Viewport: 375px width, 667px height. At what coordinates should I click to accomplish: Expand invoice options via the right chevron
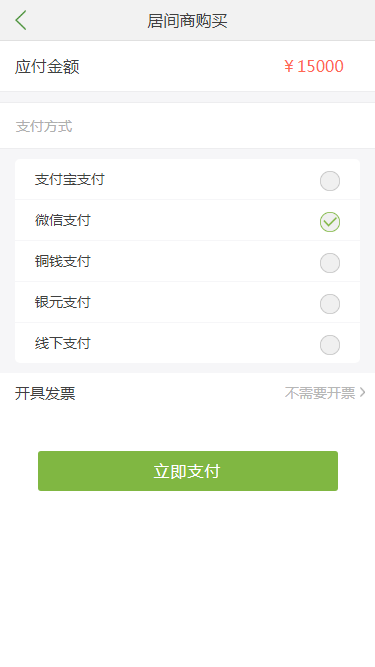pos(362,392)
